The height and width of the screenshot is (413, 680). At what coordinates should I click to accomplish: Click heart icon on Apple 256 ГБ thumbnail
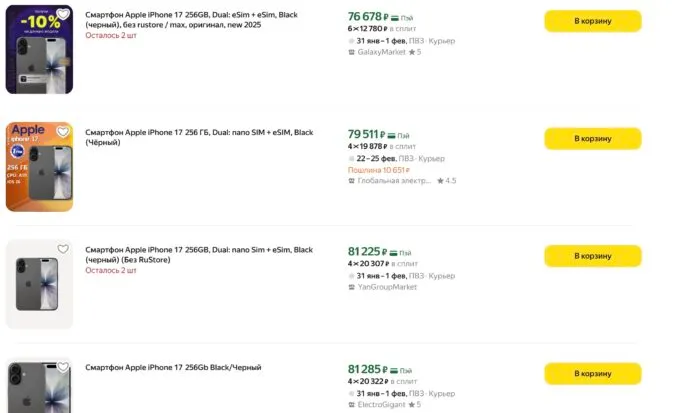coord(63,131)
